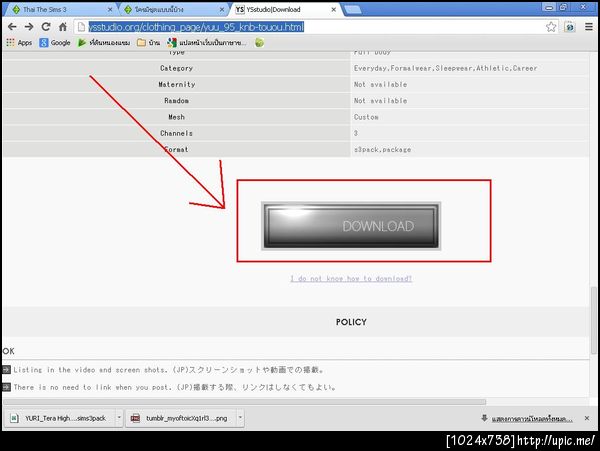Open the Chrome hamburger menu
The height and width of the screenshot is (451, 600).
point(589,26)
